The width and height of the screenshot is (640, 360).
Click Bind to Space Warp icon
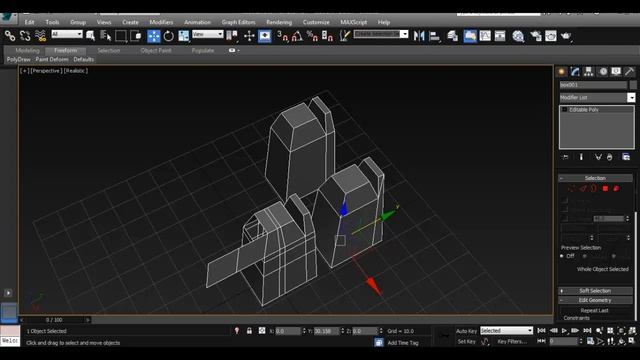[40, 36]
